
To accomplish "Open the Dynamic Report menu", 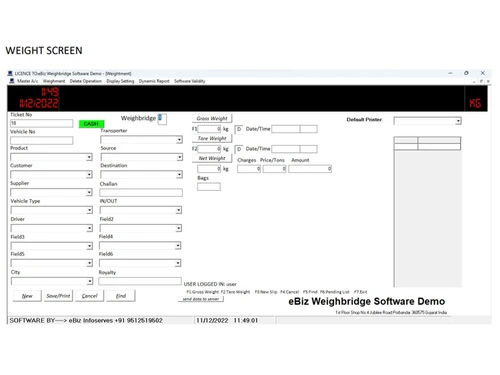I will click(154, 81).
